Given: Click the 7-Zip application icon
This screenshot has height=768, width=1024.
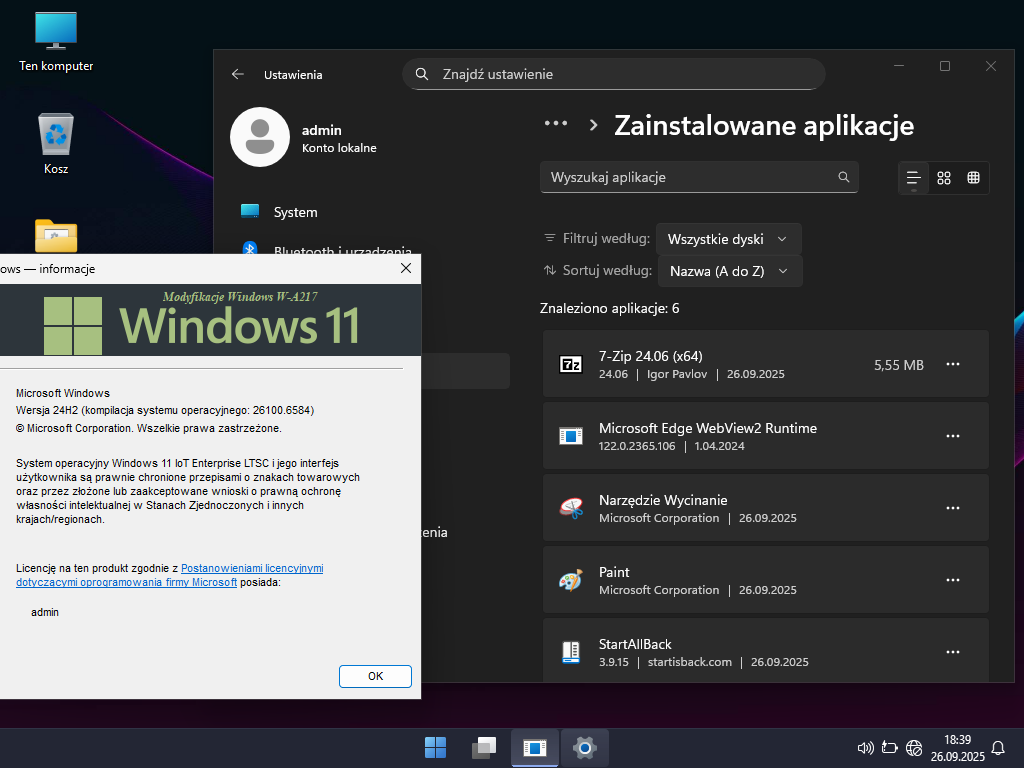Looking at the screenshot, I should [x=570, y=365].
